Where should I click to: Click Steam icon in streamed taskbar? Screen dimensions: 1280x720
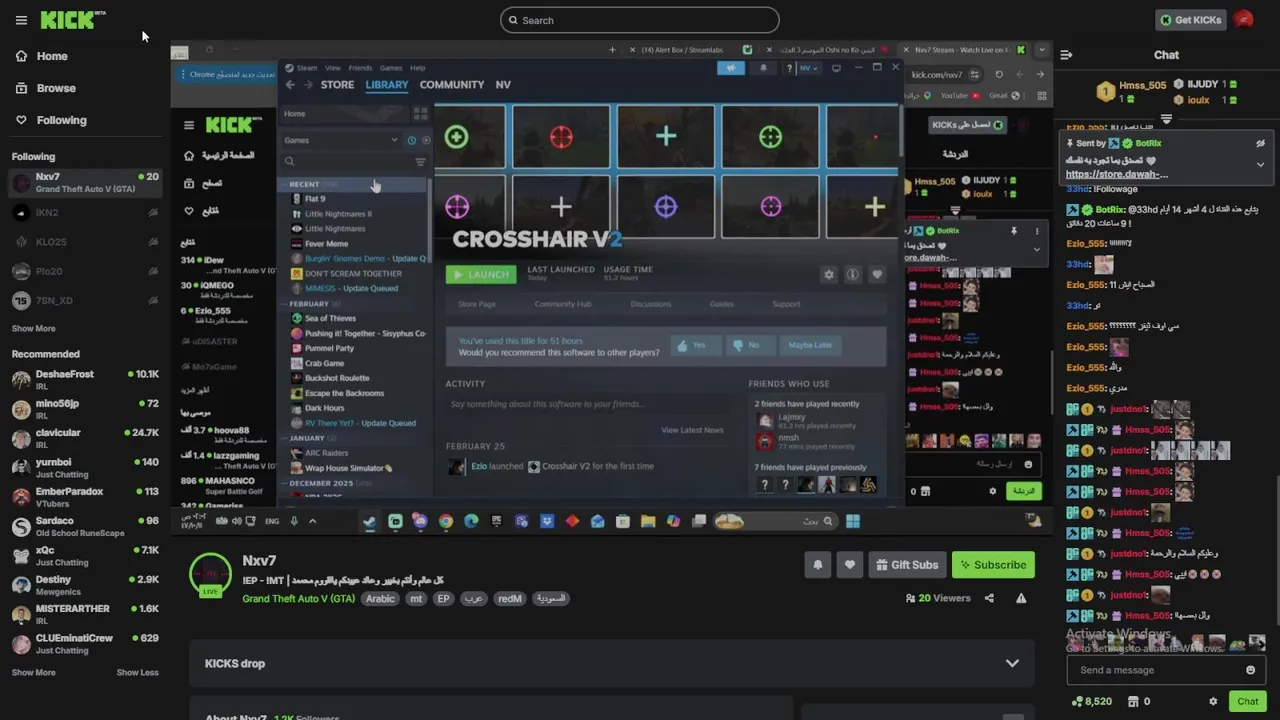click(x=370, y=521)
